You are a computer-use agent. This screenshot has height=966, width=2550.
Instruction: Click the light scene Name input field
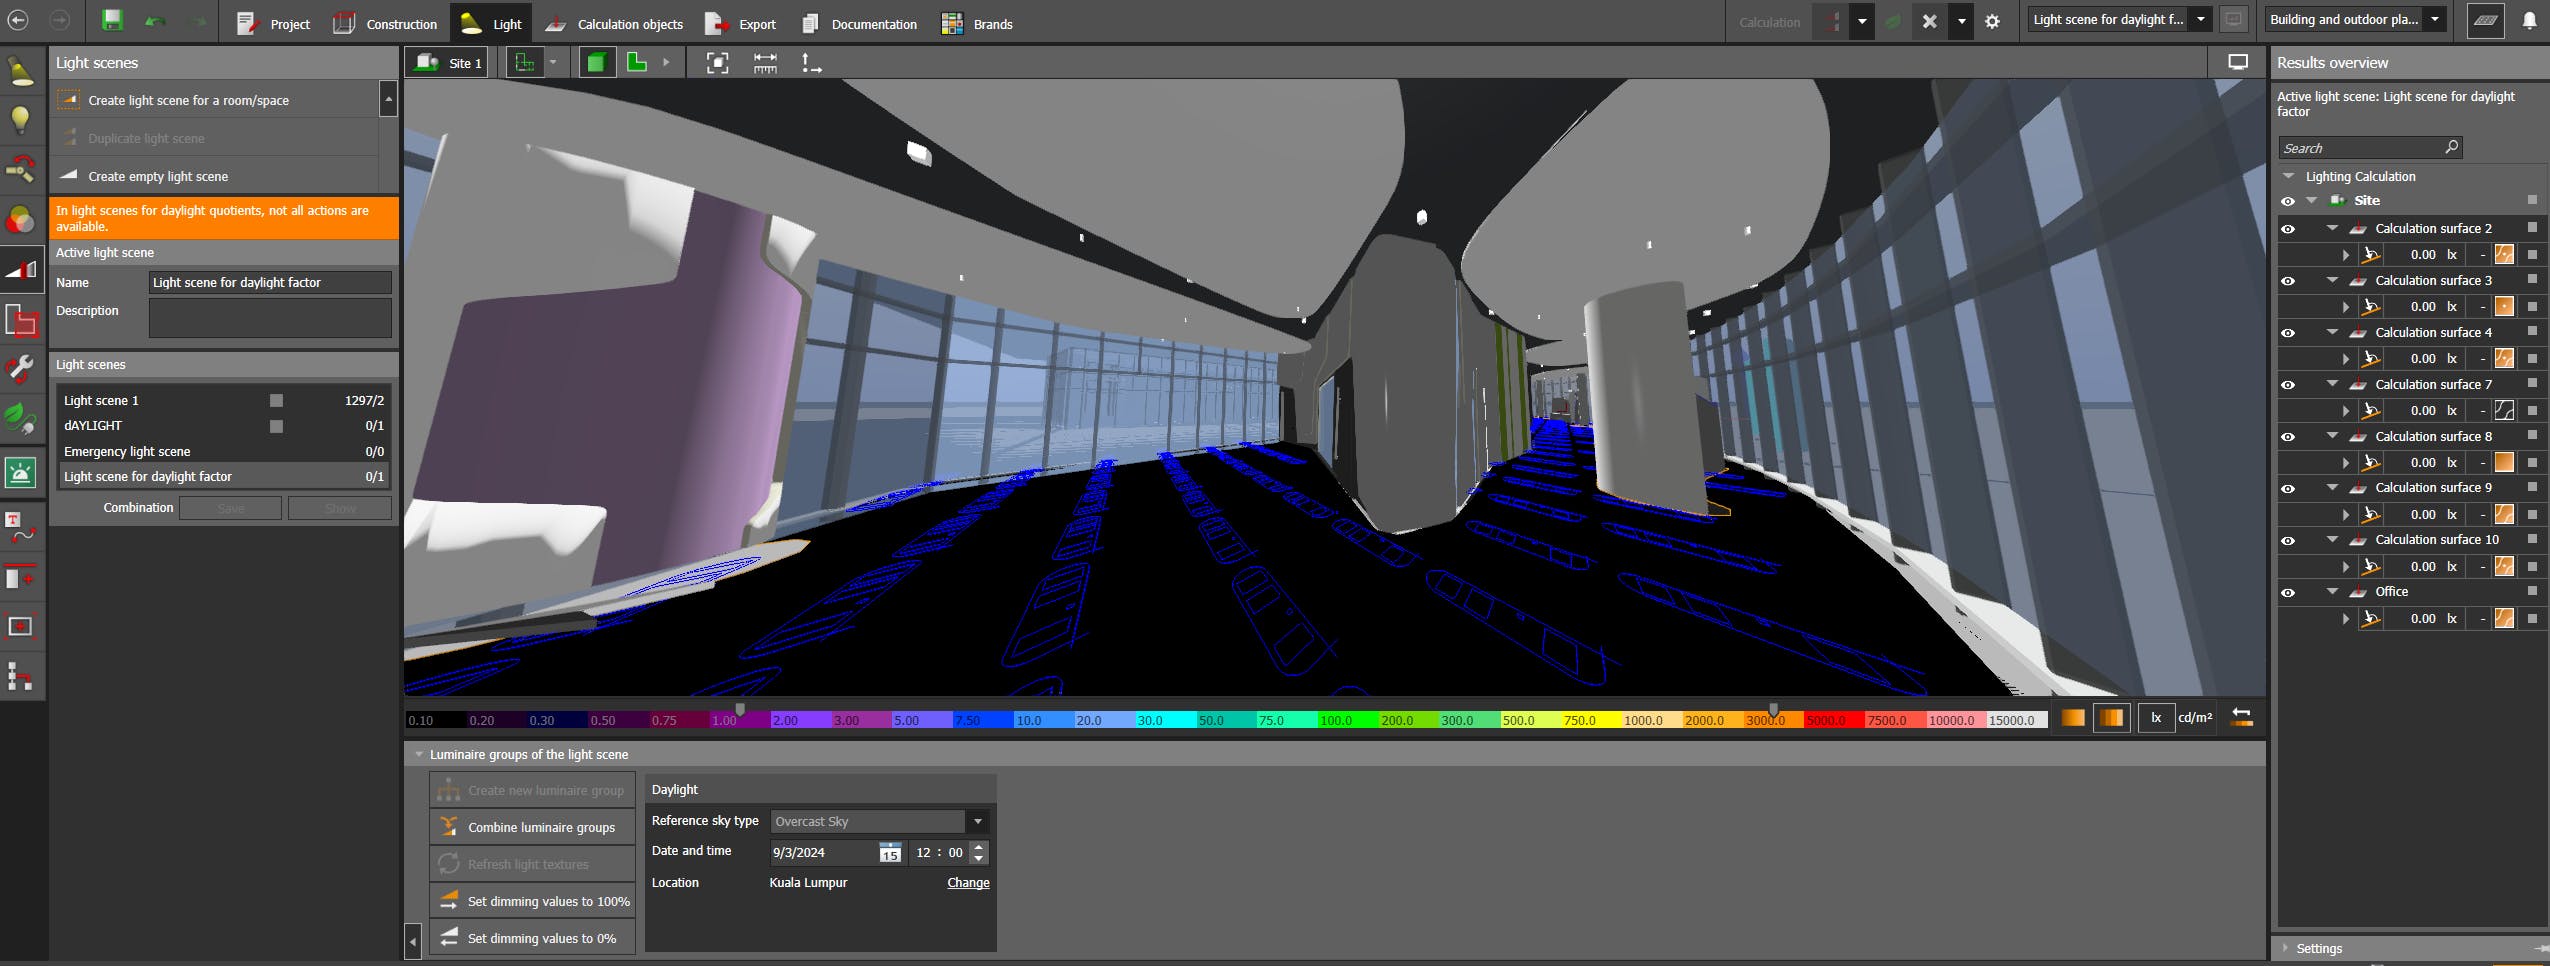(x=269, y=283)
